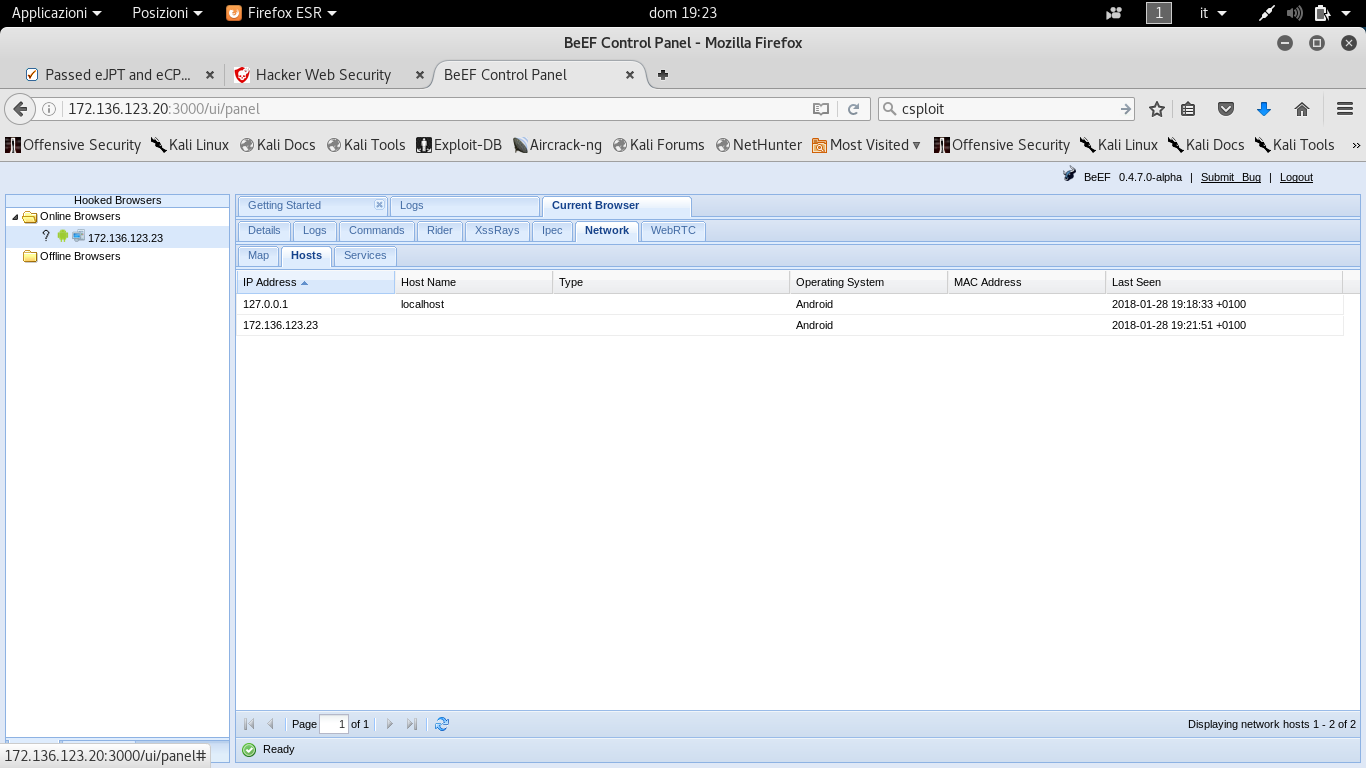Viewport: 1366px width, 768px height.
Task: Open Kali Forums bookmark
Action: [659, 145]
